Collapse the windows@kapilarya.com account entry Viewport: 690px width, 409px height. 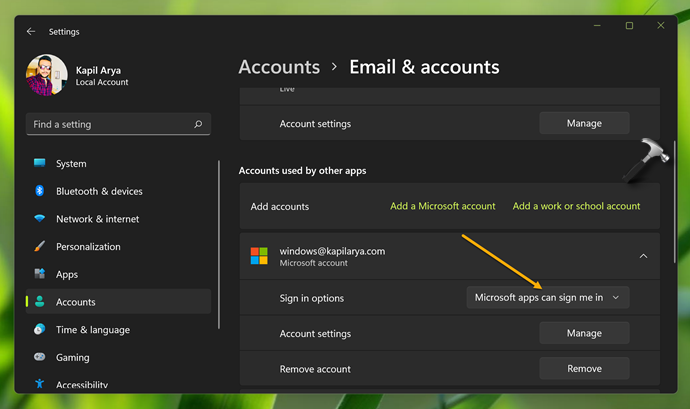(x=643, y=256)
